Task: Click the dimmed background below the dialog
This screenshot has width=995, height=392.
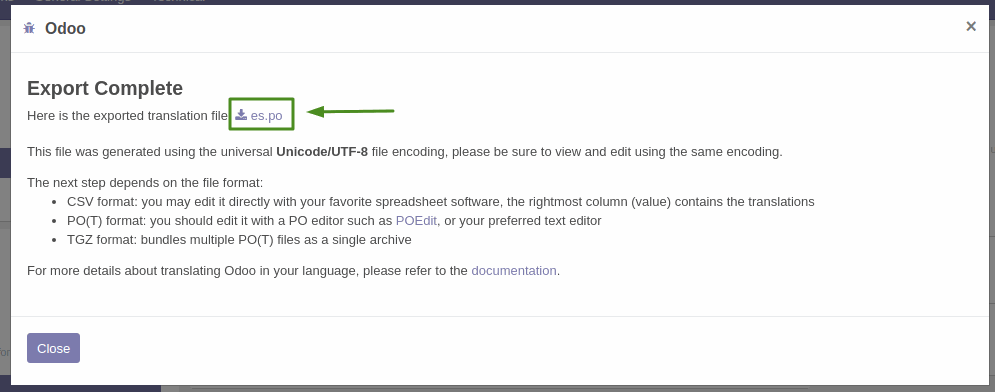Action: point(498,388)
